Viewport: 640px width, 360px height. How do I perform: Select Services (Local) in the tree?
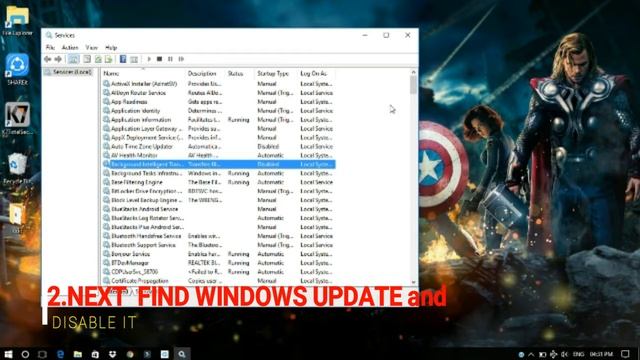69,72
